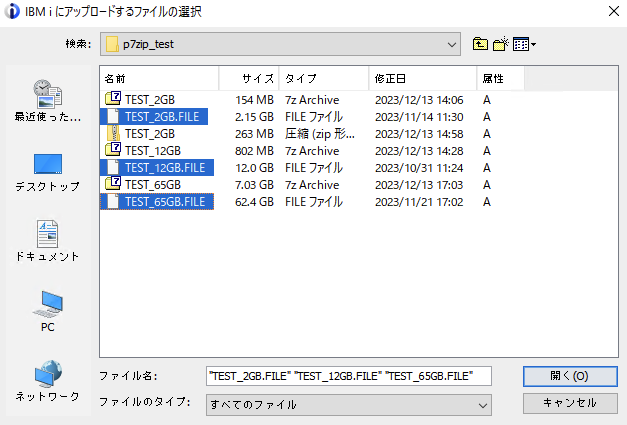
Task: Click the 圧縮 (zip 形... type cell
Action: (319, 134)
